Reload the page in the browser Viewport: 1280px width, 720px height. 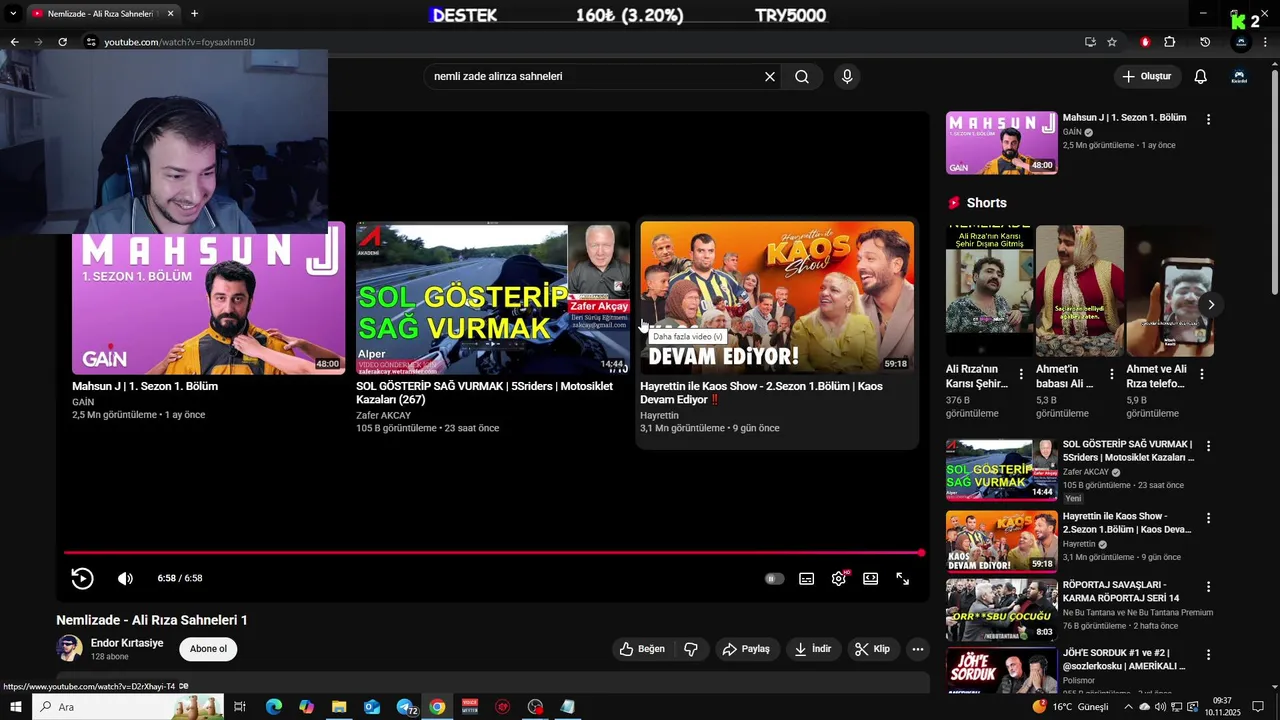pyautogui.click(x=62, y=42)
